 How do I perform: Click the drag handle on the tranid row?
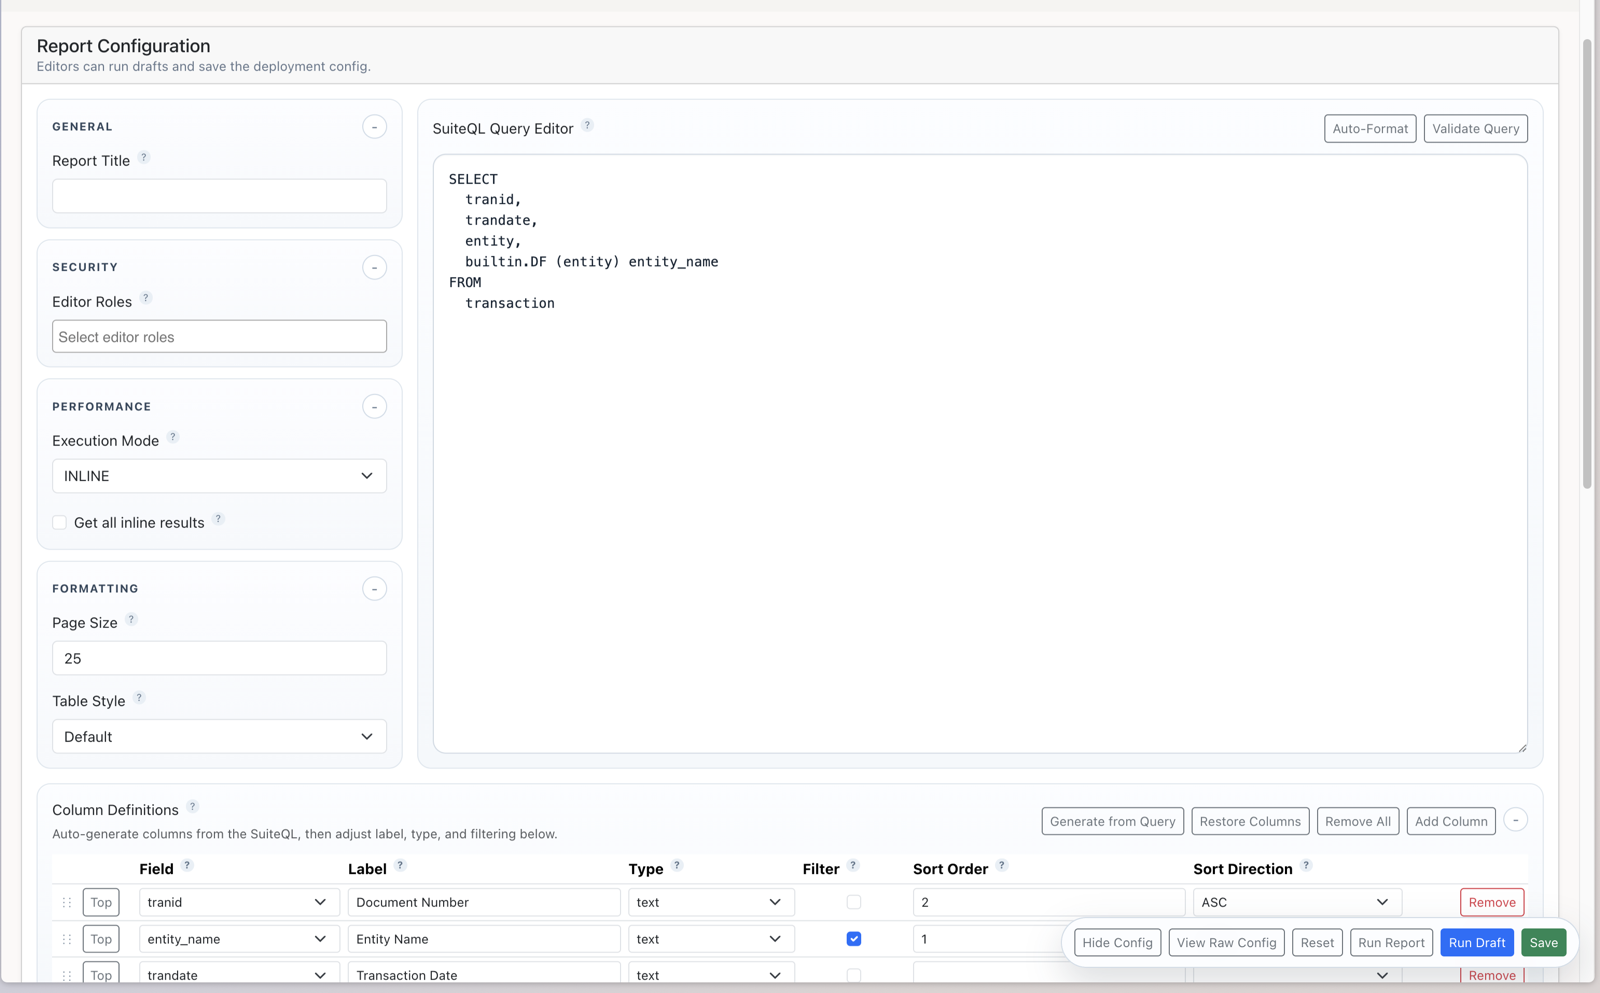click(66, 902)
